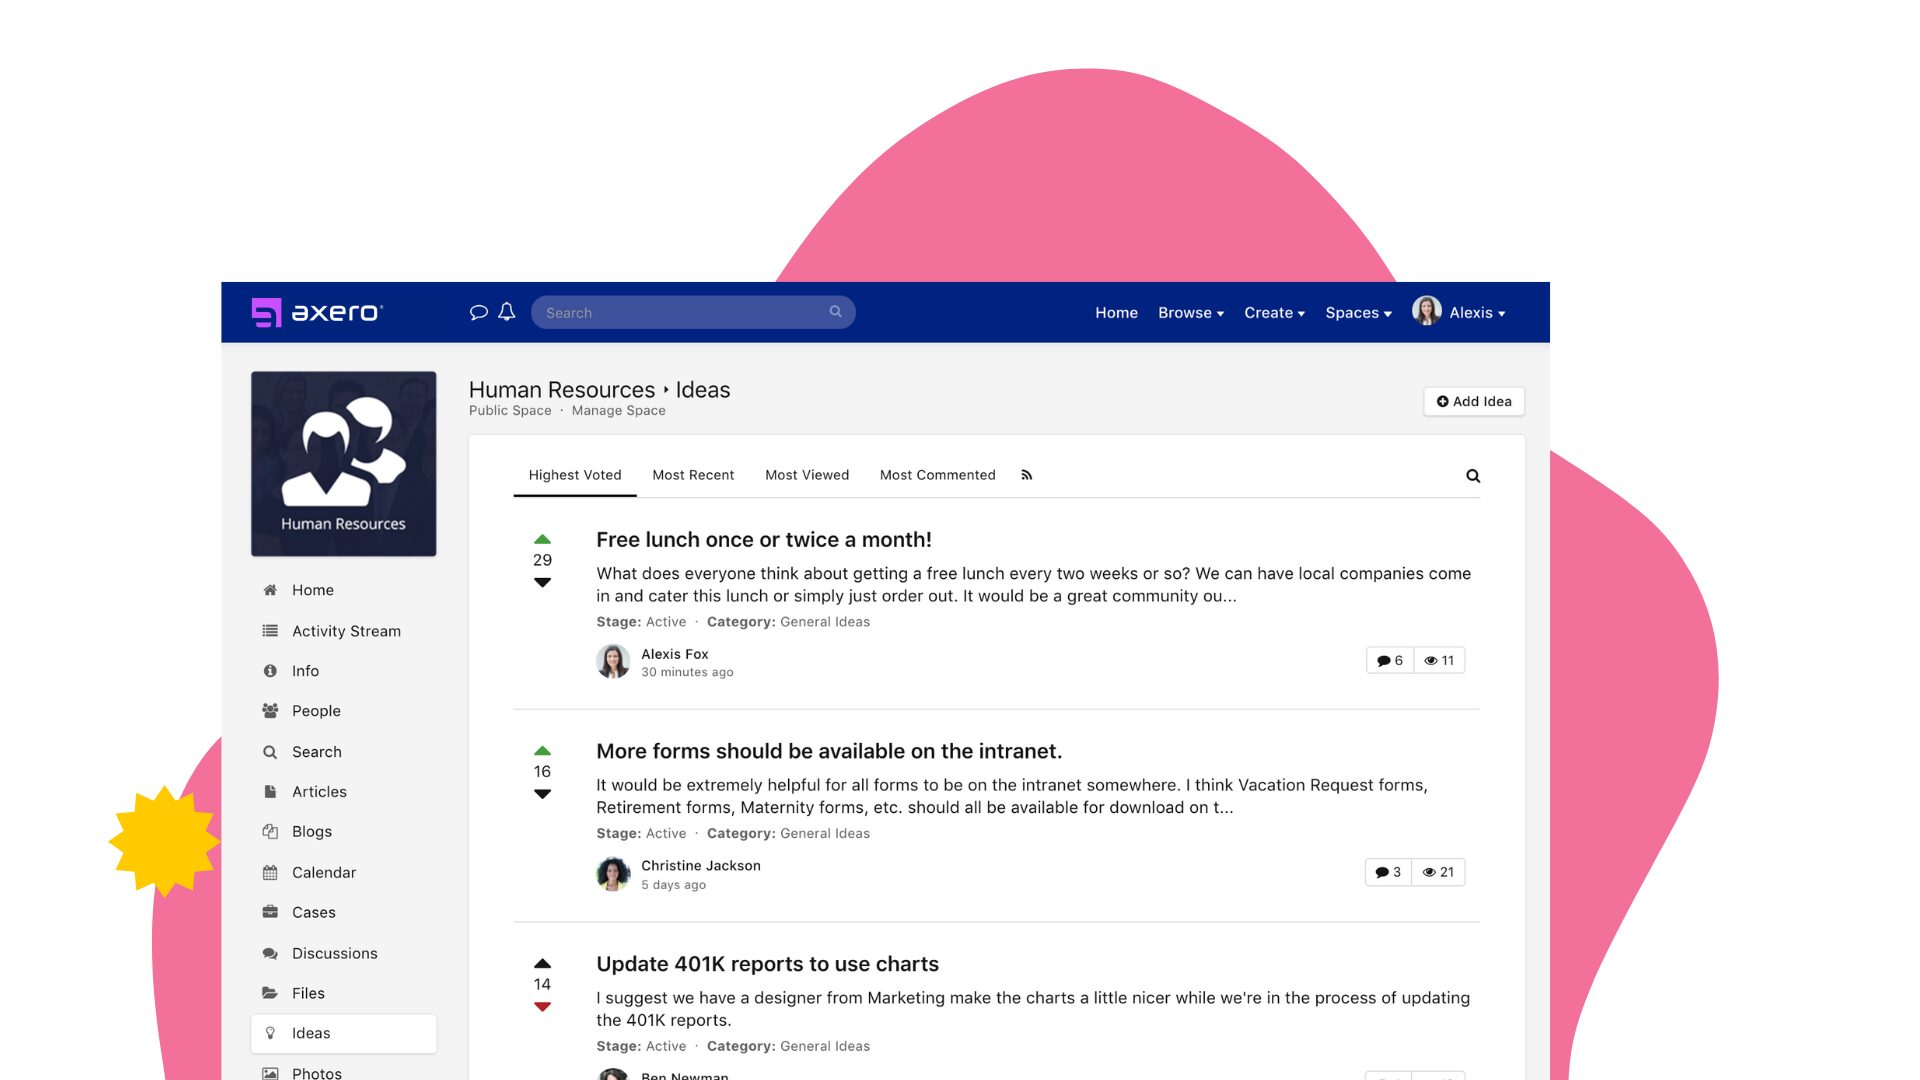Click the RSS feed icon on Ideas tab
1920x1080 pixels.
[1026, 475]
